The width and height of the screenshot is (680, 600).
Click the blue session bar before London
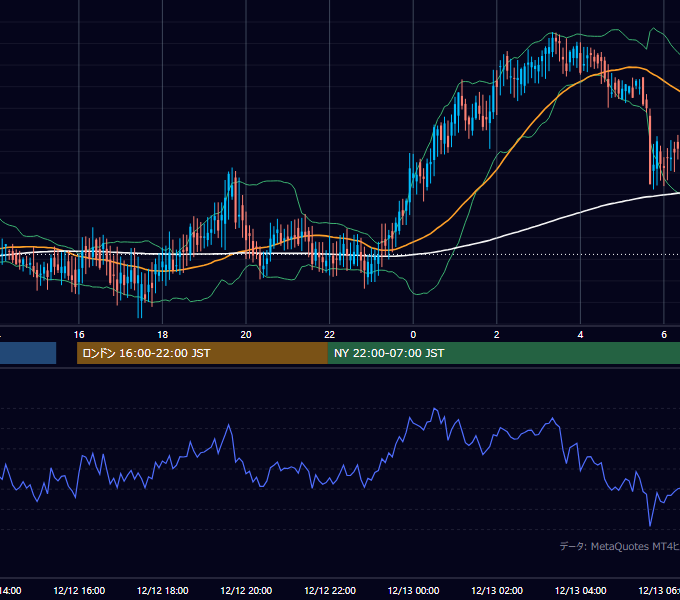coord(28,353)
